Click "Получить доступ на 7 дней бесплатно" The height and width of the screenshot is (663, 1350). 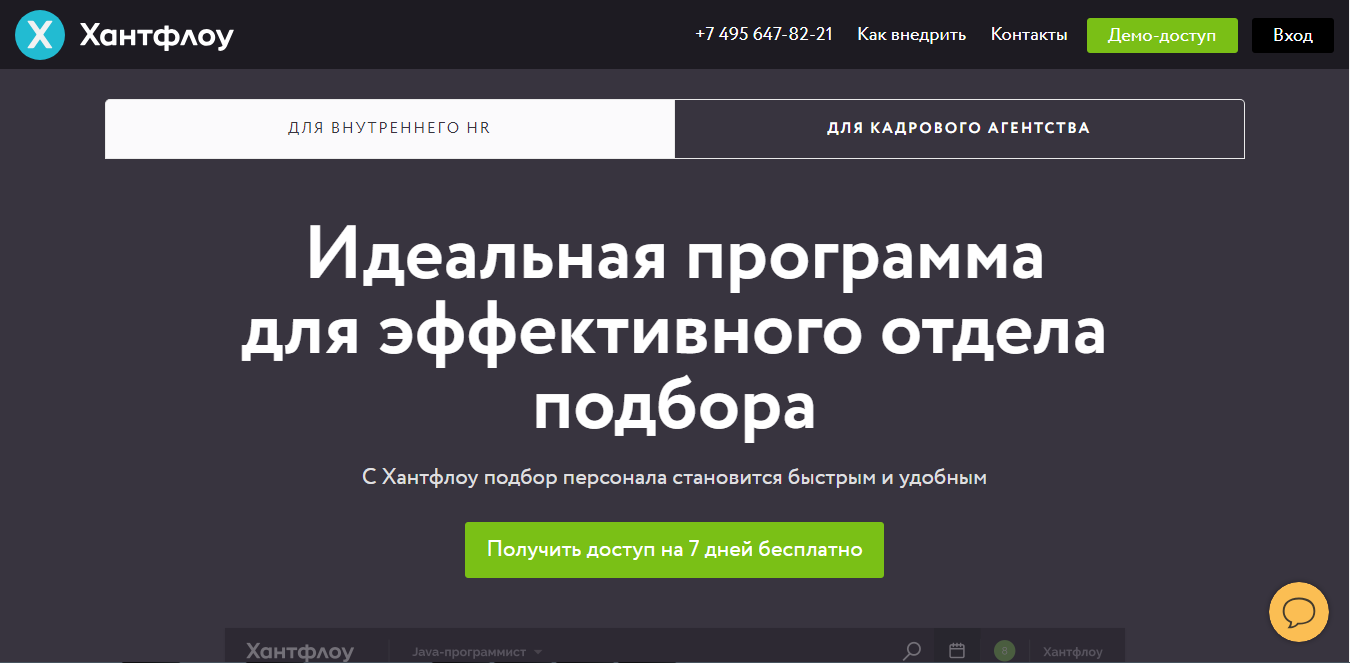[x=674, y=549]
